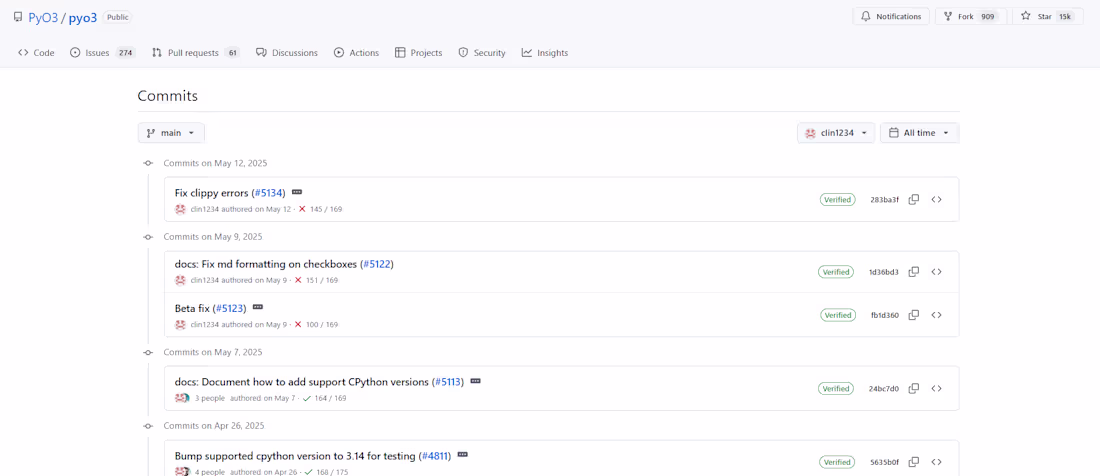This screenshot has width=1100, height=476.
Task: Click the 3 people authors link
Action: click(210, 398)
